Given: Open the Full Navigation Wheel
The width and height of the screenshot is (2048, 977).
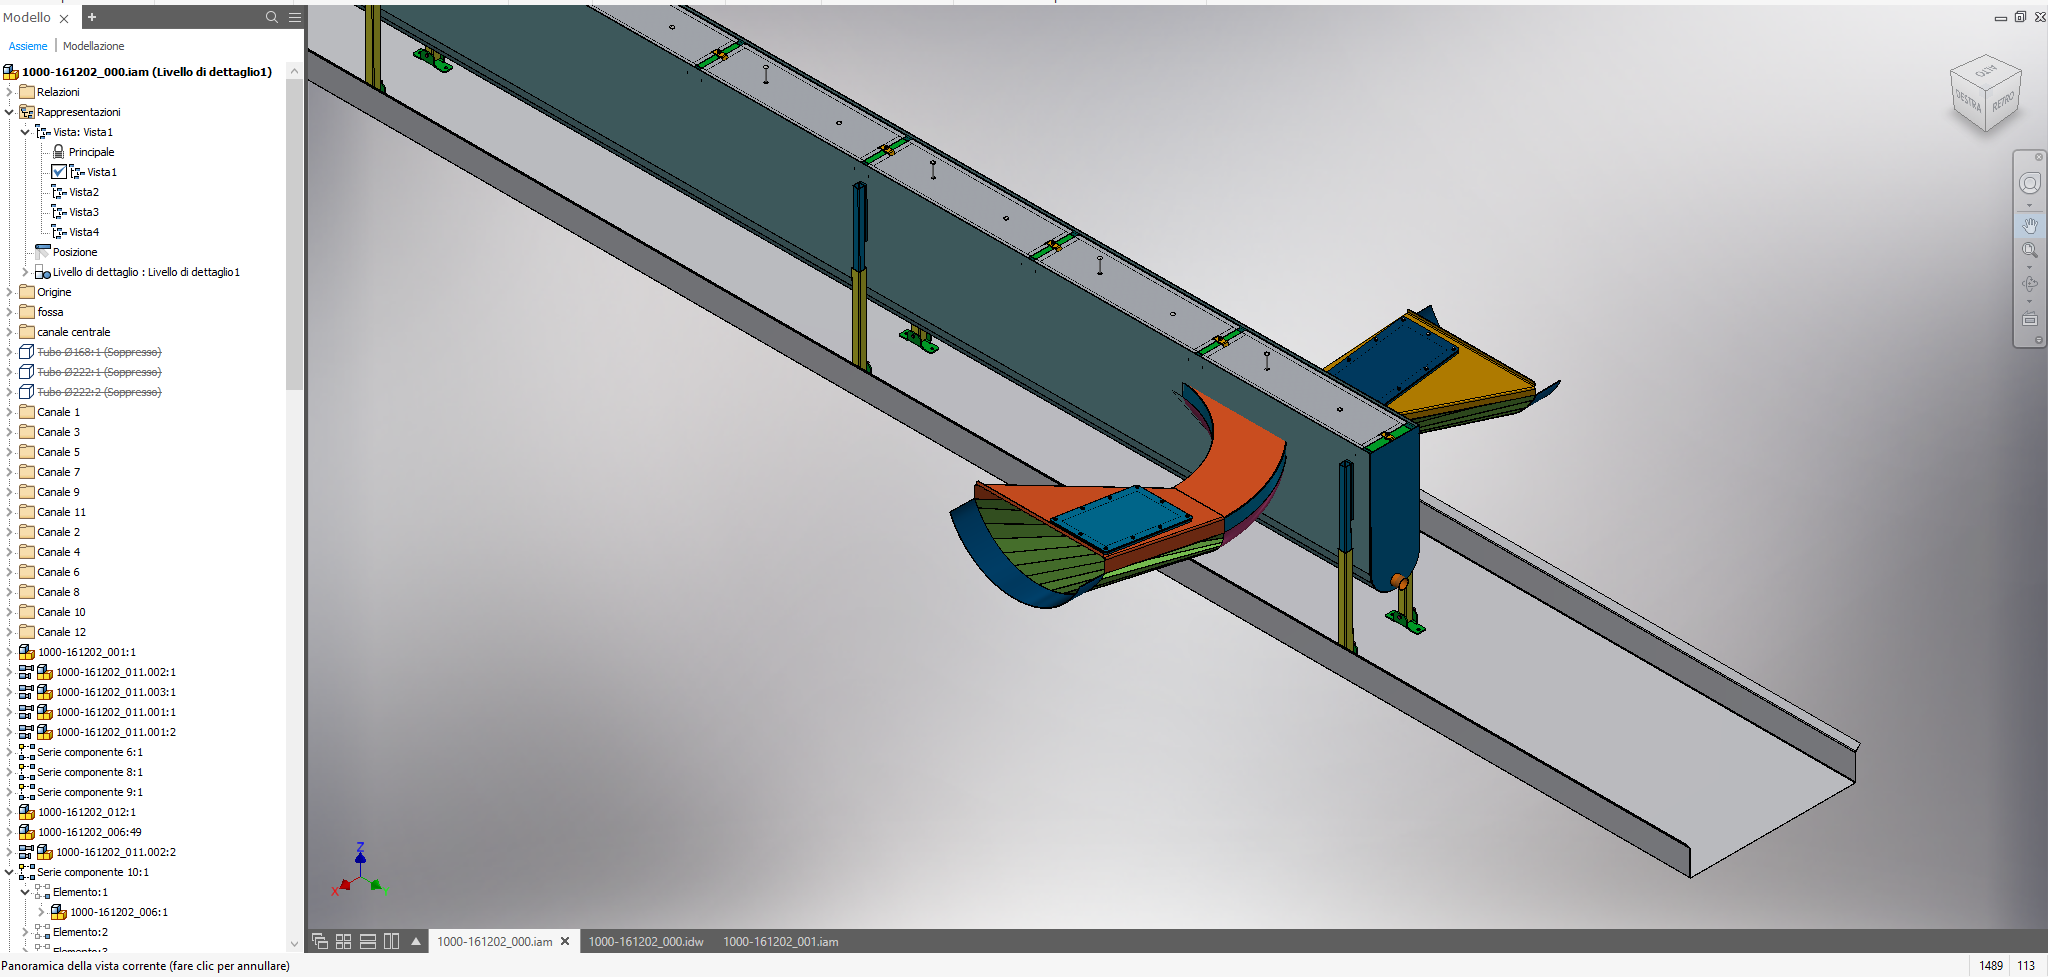Looking at the screenshot, I should click(x=2029, y=183).
